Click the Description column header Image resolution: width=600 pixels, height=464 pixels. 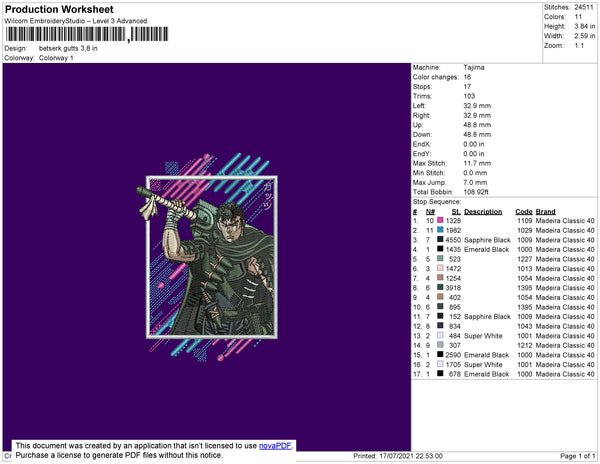tap(483, 212)
